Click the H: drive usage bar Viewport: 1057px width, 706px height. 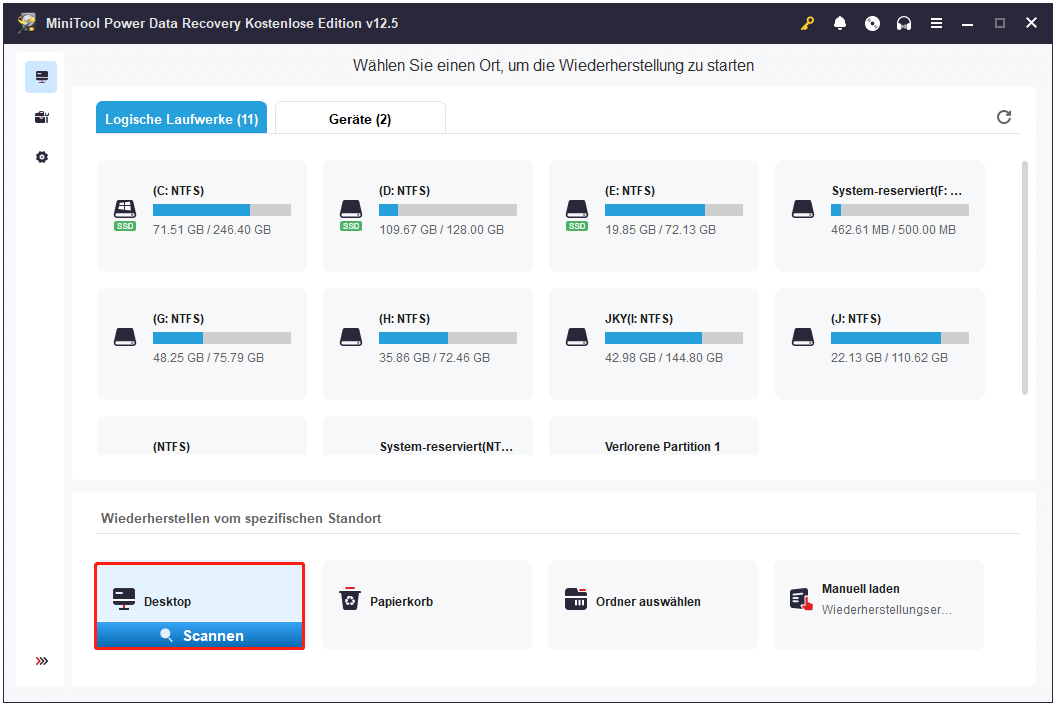click(448, 338)
